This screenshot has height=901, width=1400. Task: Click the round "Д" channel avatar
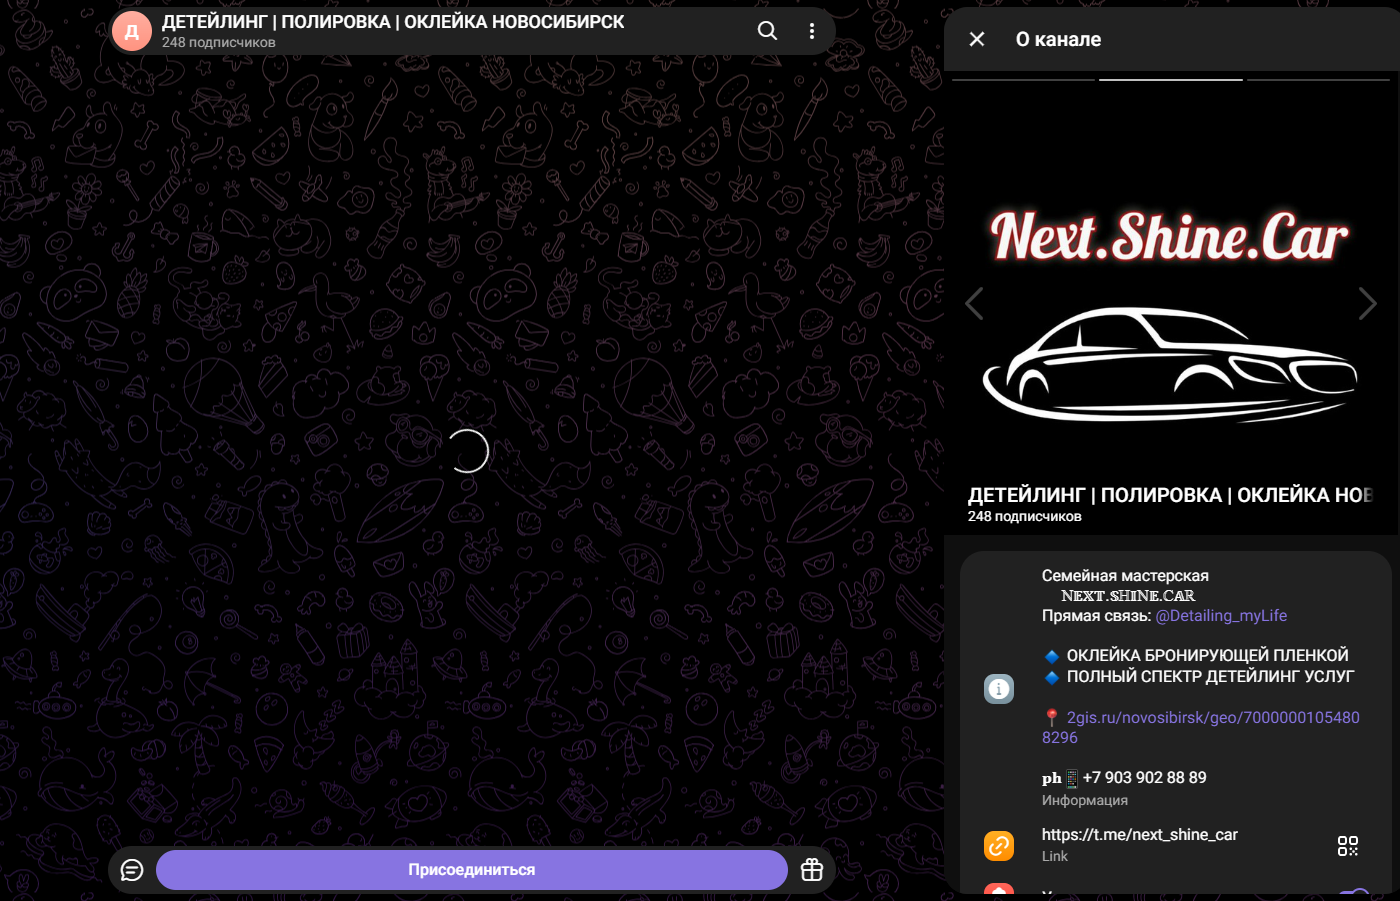click(x=132, y=31)
